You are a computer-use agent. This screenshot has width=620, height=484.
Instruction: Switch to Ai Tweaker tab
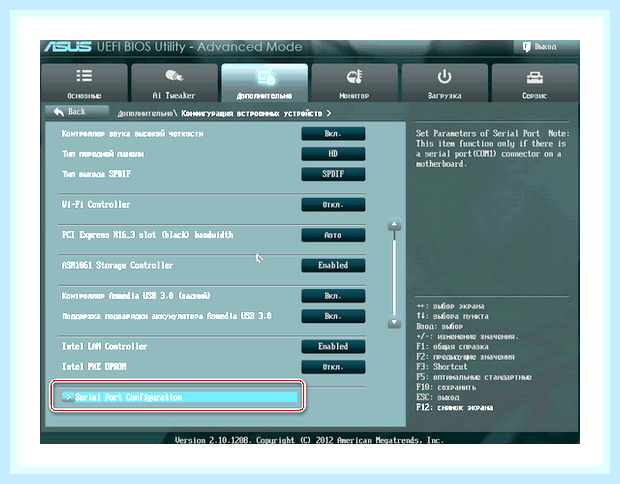pos(174,83)
